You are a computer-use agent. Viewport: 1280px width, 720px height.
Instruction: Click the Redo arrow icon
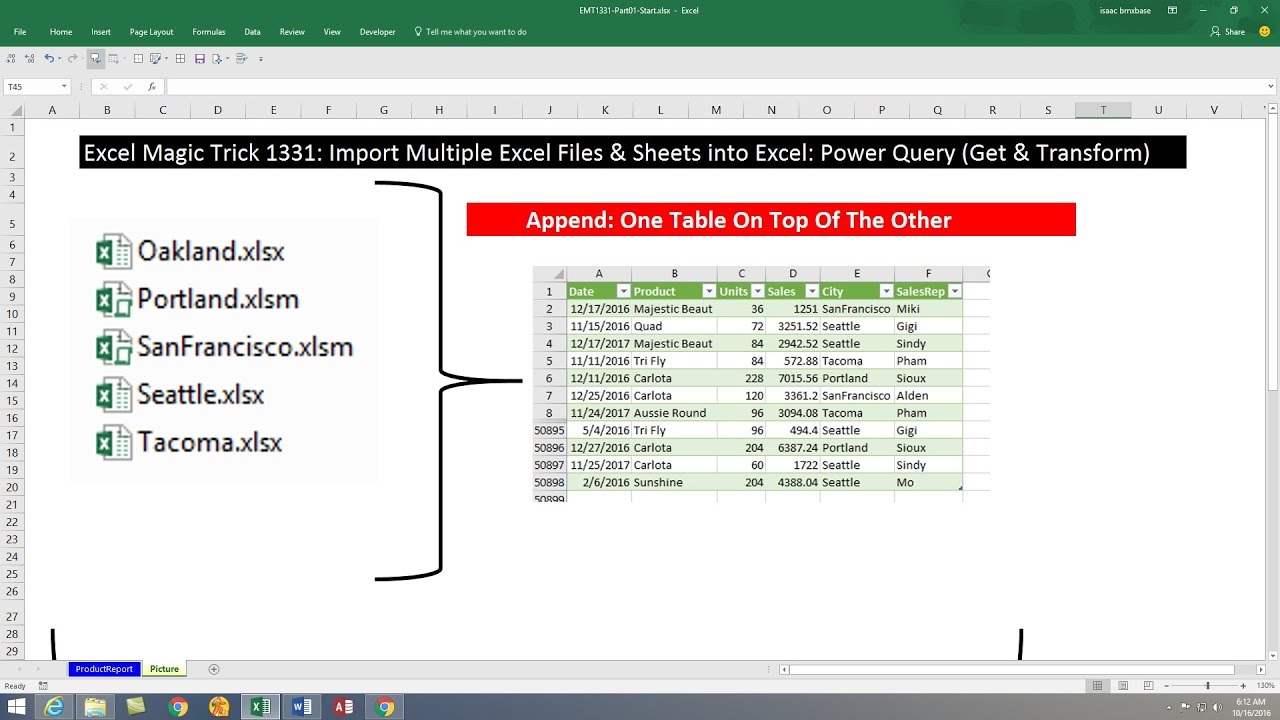point(72,59)
